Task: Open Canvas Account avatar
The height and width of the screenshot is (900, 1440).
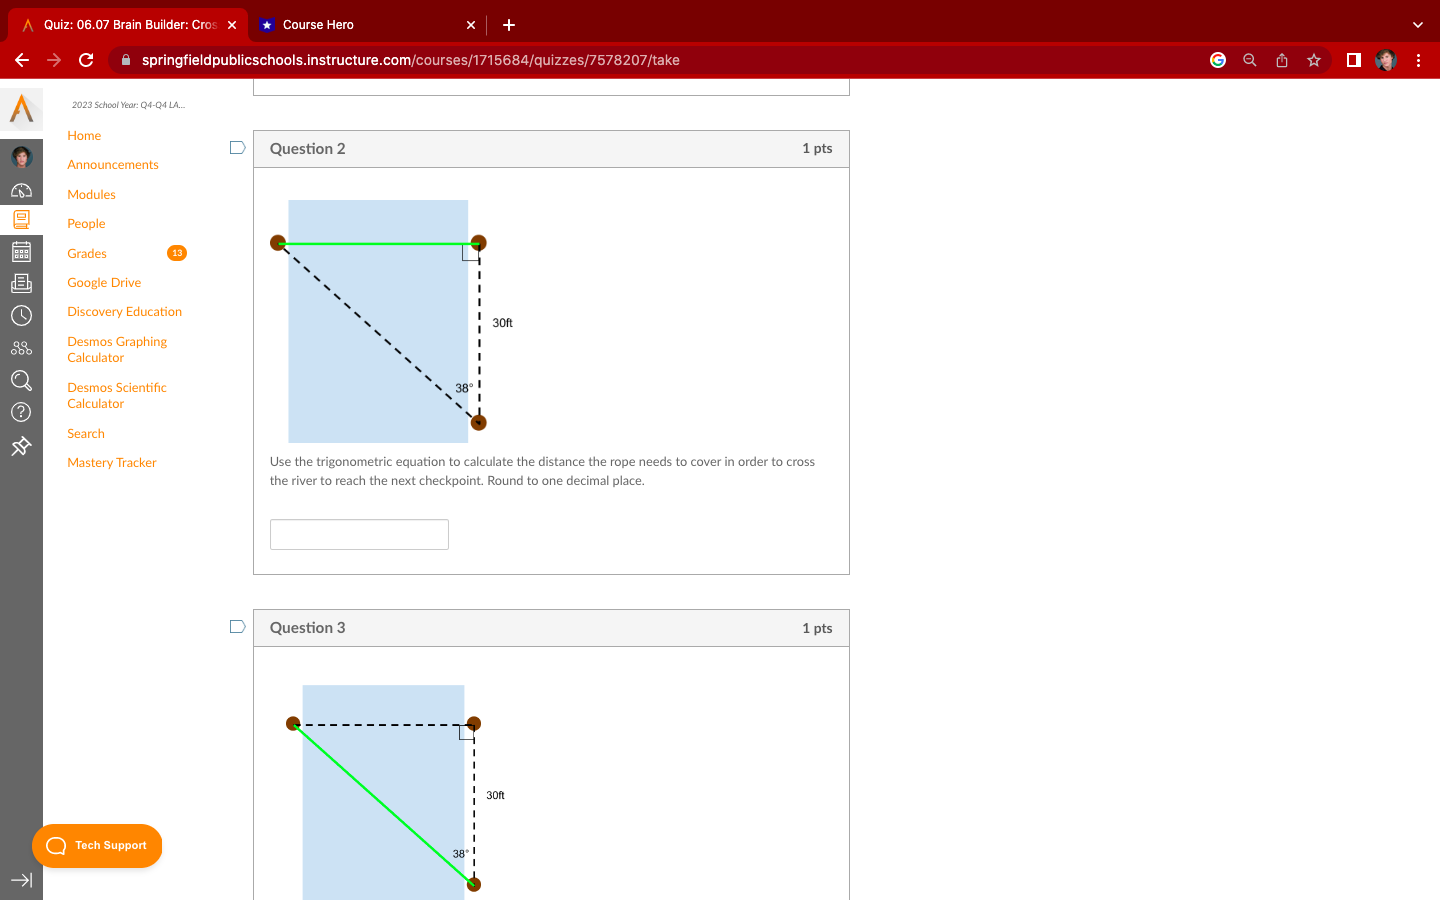Action: click(21, 157)
